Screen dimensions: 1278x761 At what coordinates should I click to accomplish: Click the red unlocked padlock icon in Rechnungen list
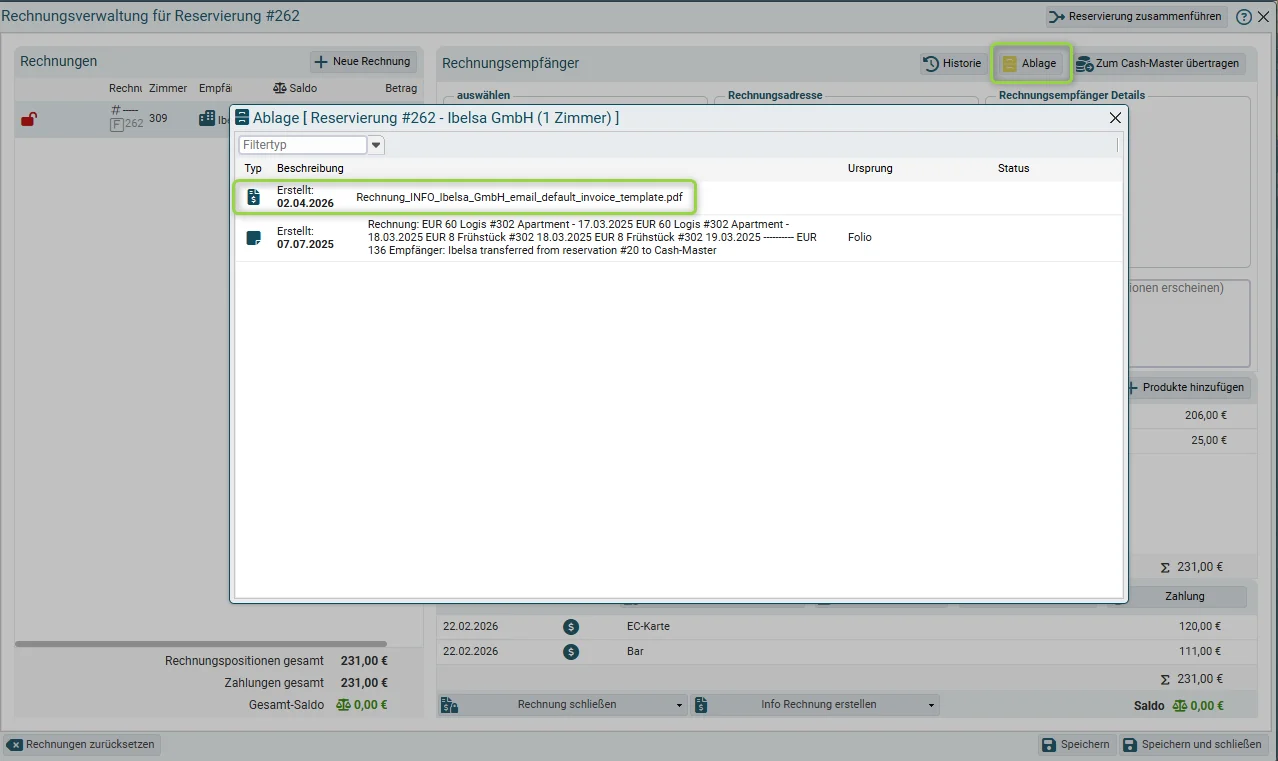click(29, 120)
